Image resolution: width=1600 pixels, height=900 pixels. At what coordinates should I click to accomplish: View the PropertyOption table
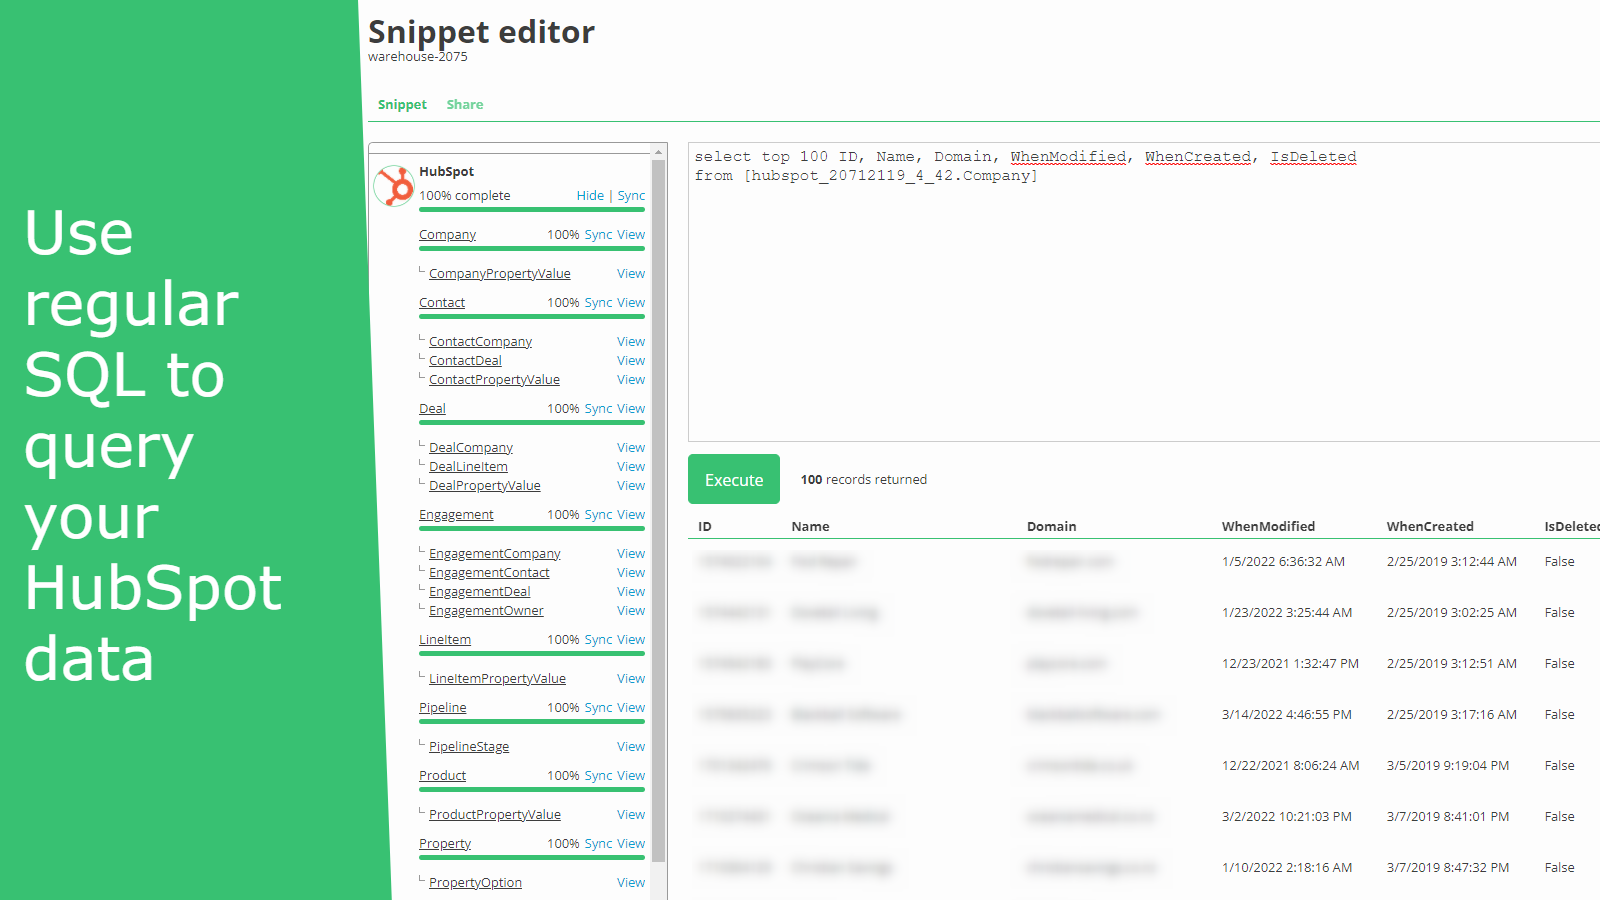point(630,882)
